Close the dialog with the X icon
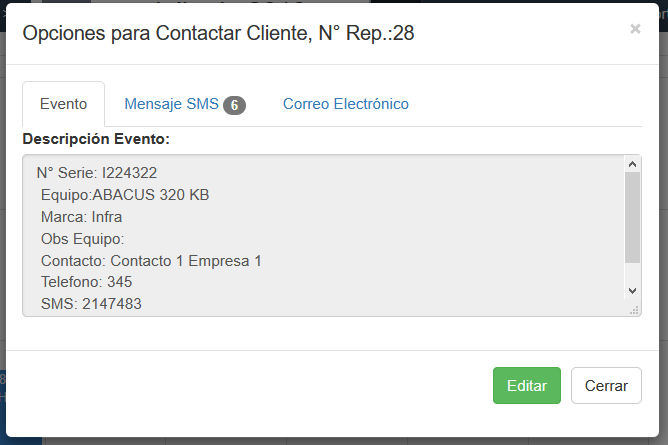The image size is (668, 445). tap(635, 29)
